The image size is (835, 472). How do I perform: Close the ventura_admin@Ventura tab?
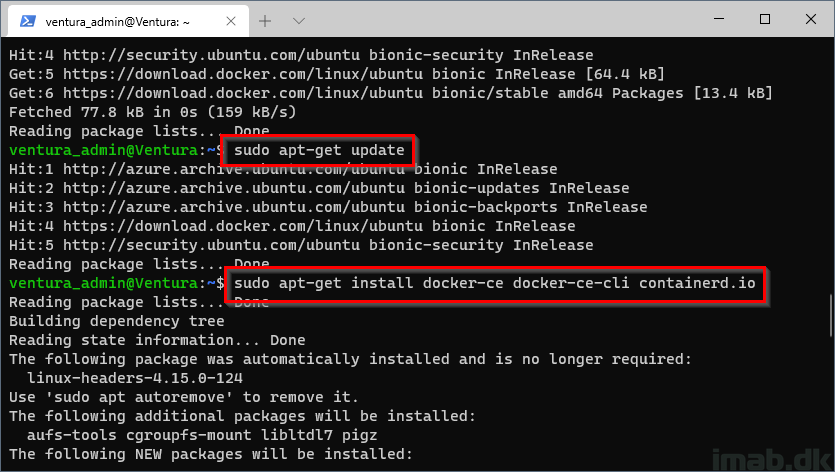pyautogui.click(x=231, y=21)
